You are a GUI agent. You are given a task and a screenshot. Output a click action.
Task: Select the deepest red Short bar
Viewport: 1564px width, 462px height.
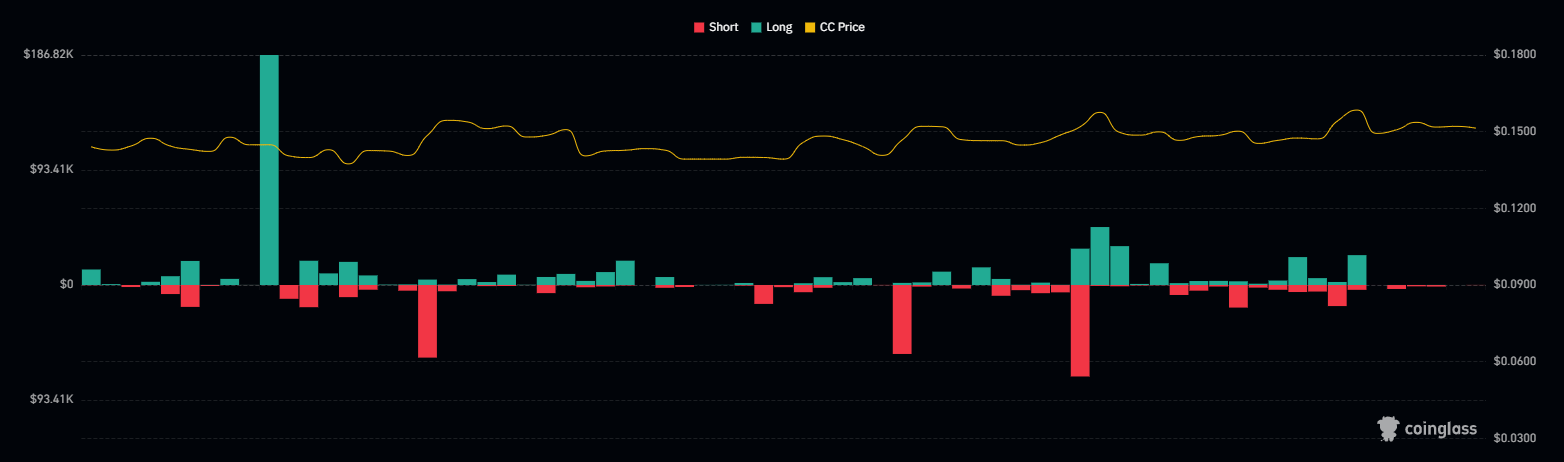click(x=1080, y=330)
